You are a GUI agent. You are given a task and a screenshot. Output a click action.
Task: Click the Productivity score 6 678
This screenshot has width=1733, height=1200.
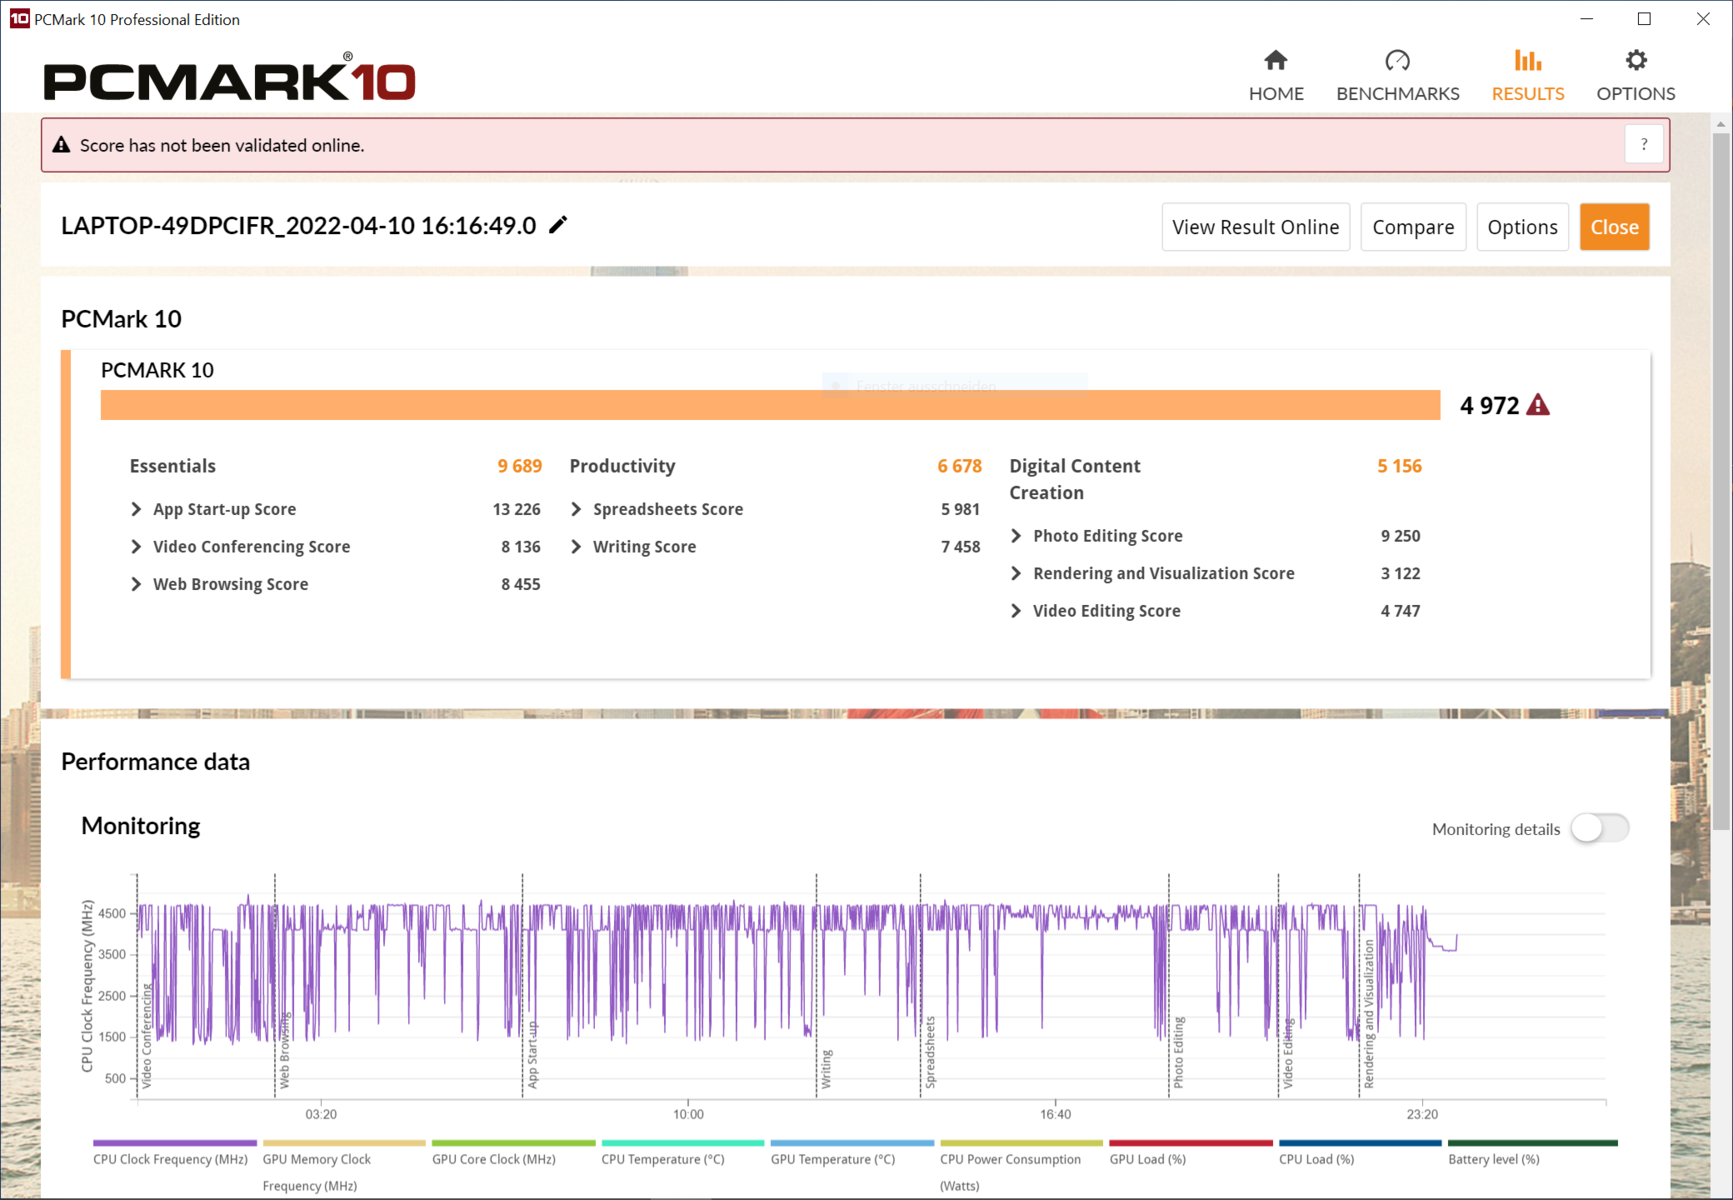coord(960,466)
